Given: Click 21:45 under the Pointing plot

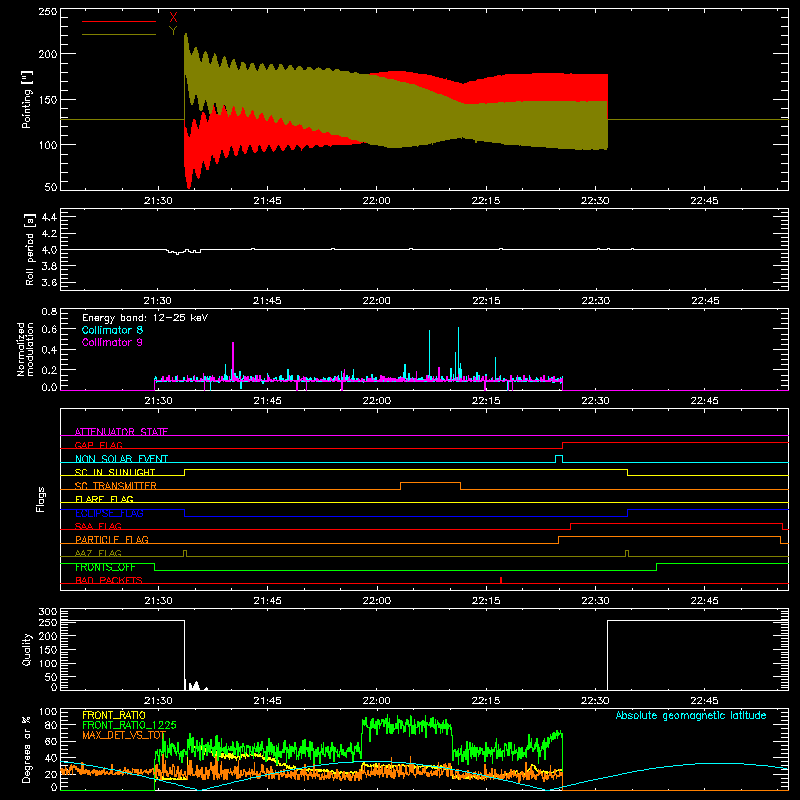Looking at the screenshot, I should (267, 201).
